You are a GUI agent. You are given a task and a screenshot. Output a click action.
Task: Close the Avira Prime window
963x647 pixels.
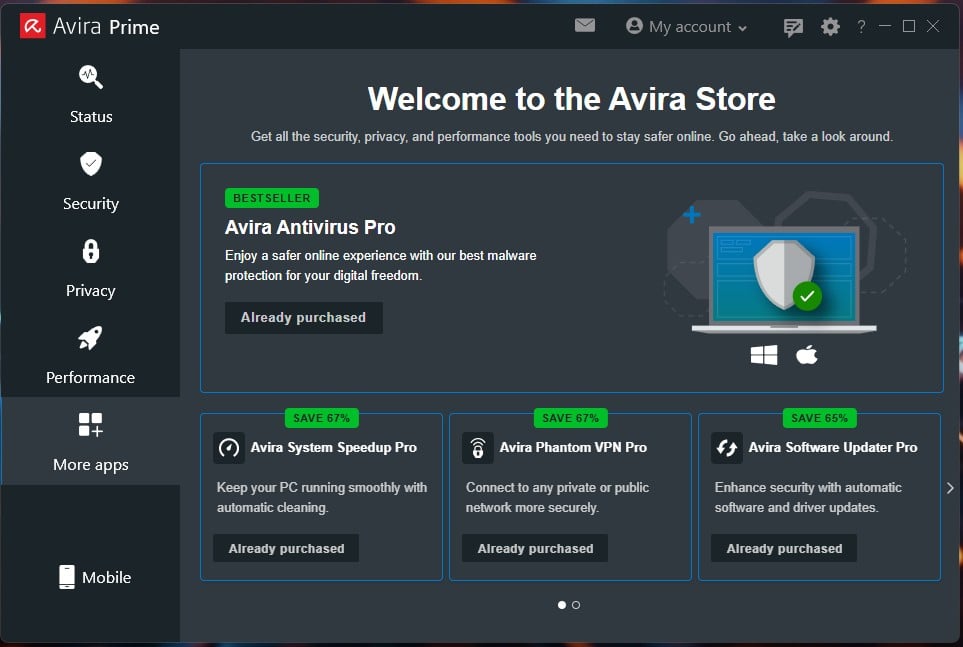click(933, 26)
